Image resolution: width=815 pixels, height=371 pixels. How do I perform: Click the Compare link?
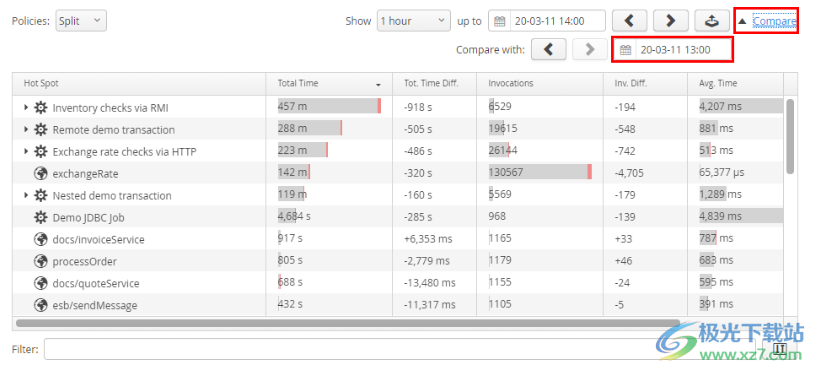(x=774, y=21)
